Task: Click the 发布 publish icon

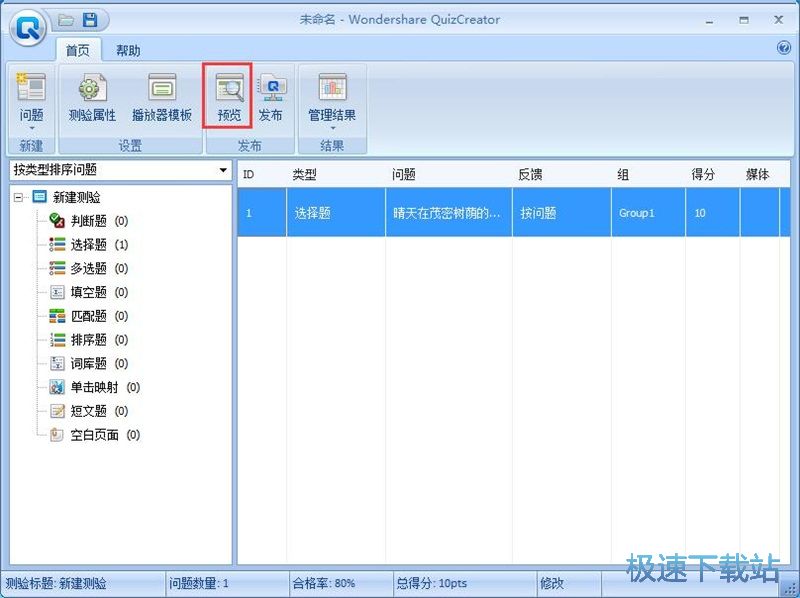Action: click(x=271, y=98)
